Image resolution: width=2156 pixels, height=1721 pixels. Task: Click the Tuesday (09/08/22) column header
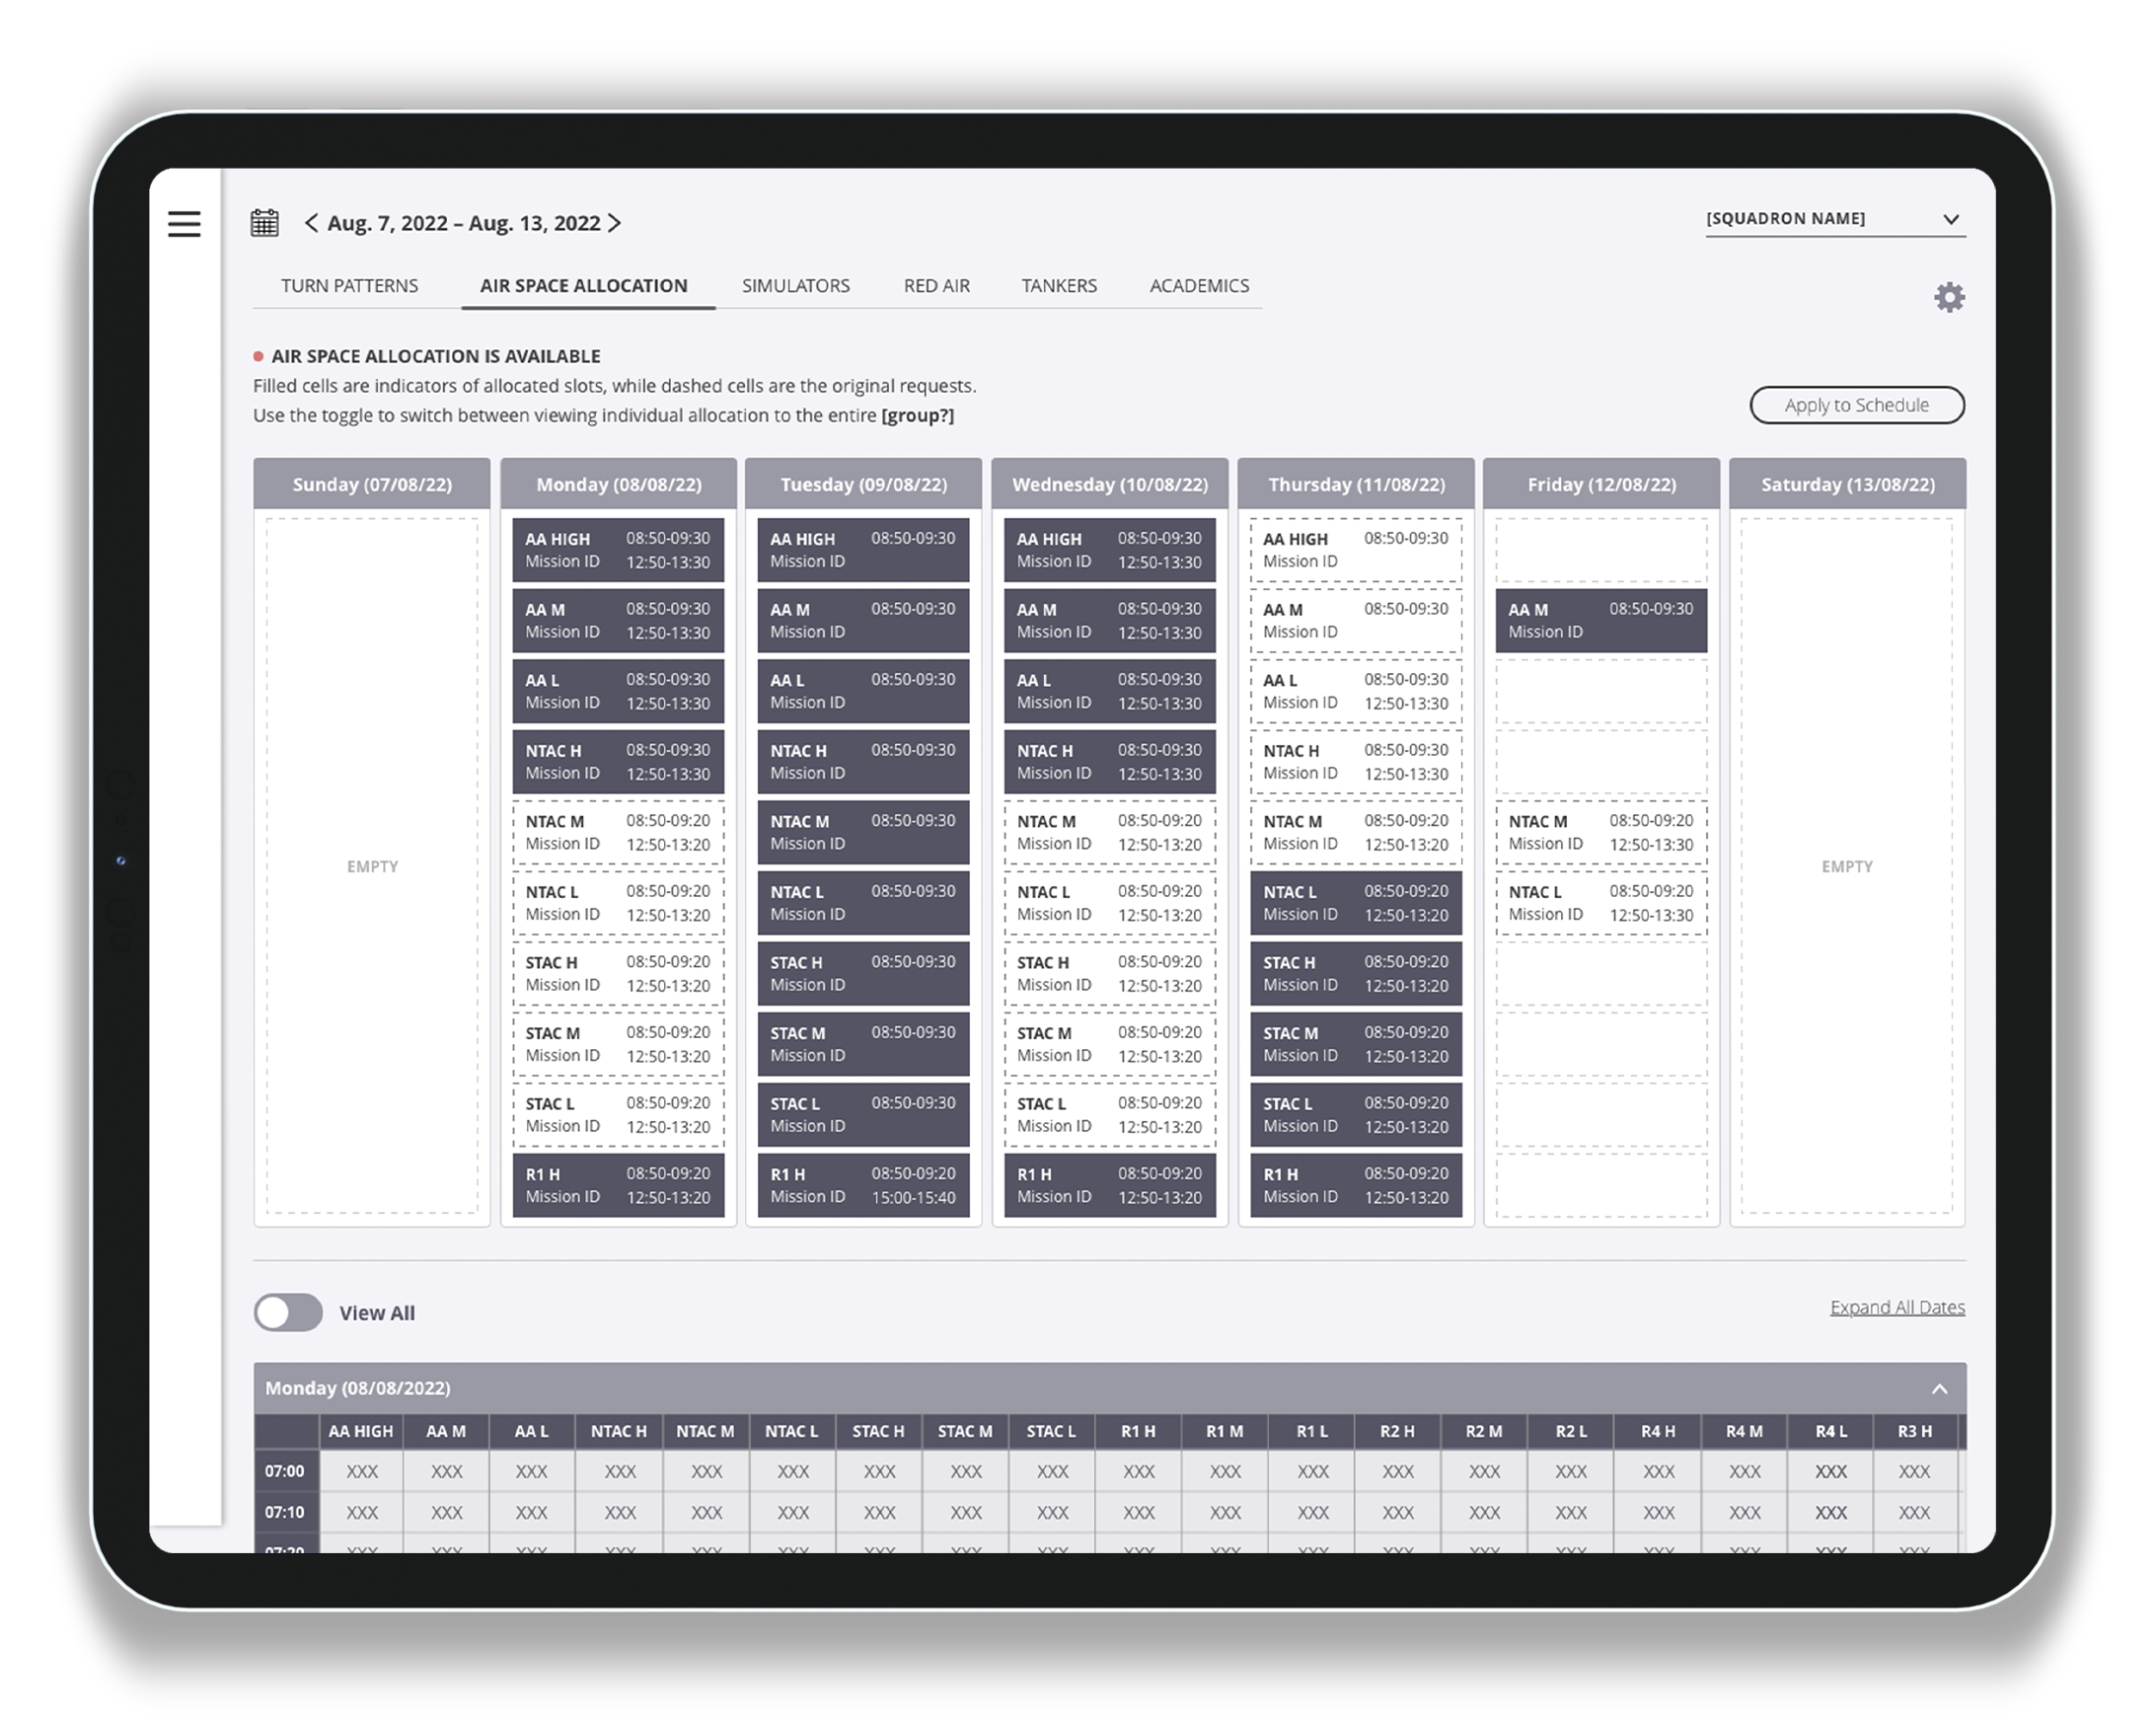[x=863, y=484]
